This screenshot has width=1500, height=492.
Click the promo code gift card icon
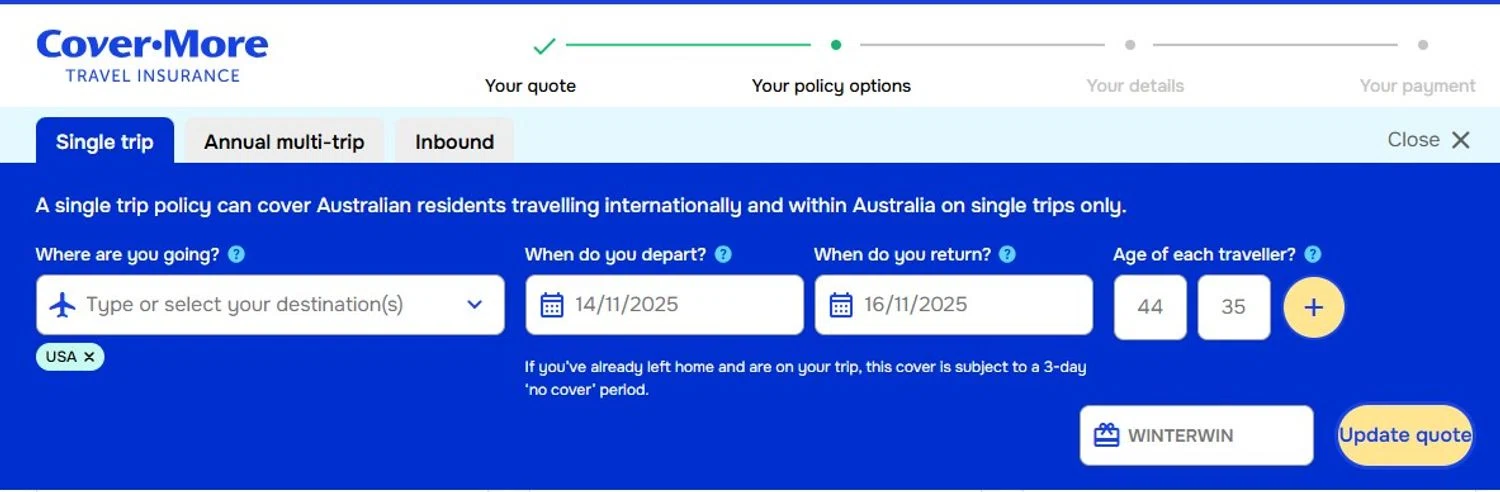coord(1106,436)
